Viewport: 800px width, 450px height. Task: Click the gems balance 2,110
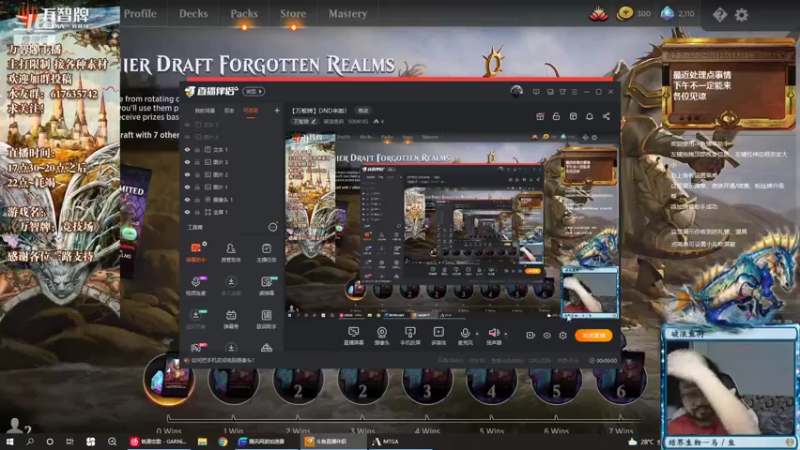point(678,14)
